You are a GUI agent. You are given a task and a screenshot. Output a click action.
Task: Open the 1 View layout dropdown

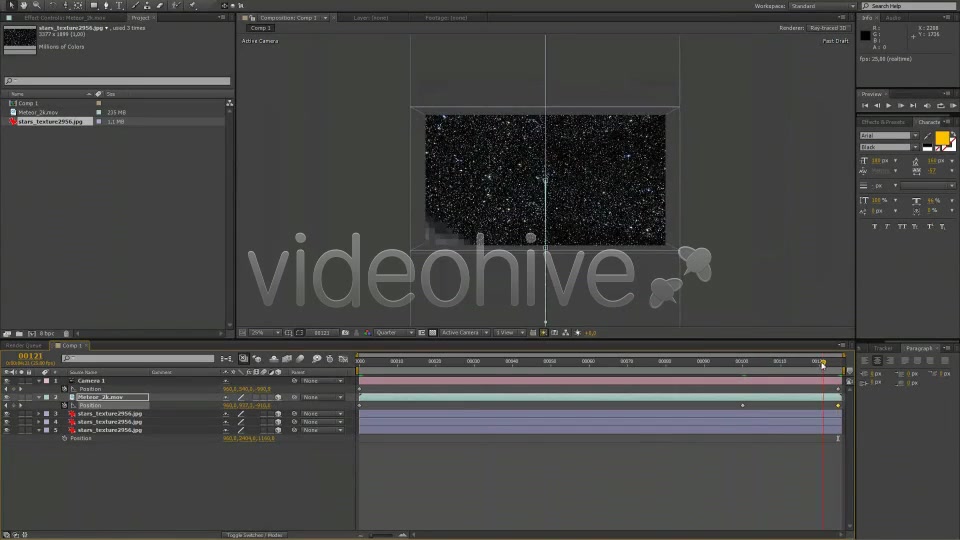coord(509,332)
